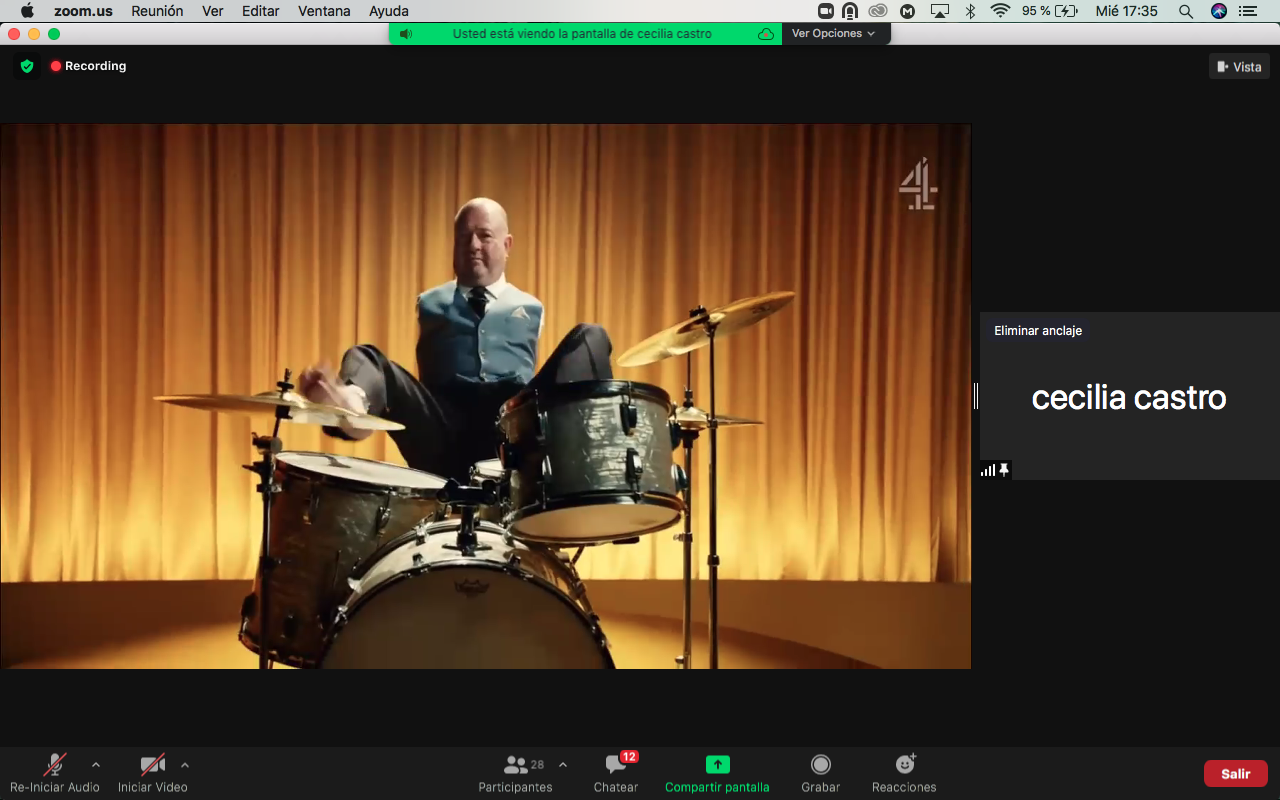
Task: Open Chatear with 12 unread messages
Action: [x=616, y=773]
